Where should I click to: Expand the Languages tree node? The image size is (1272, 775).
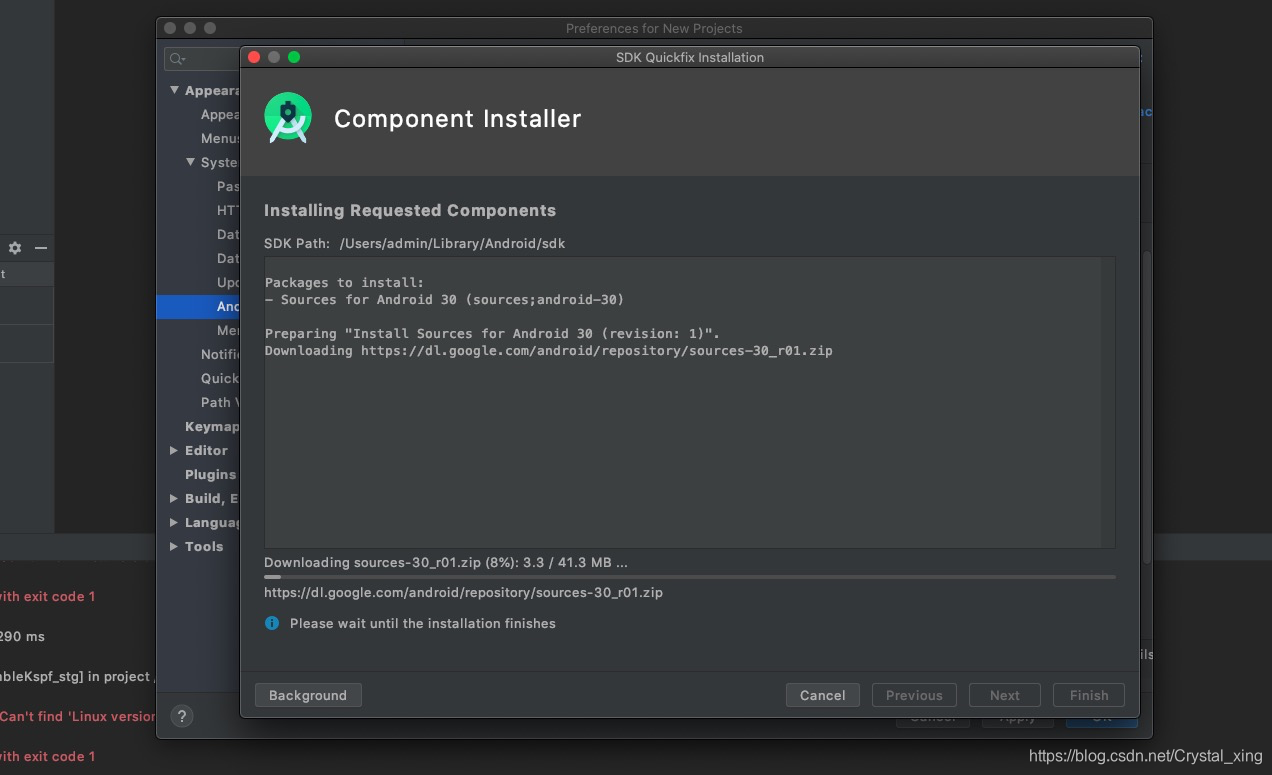174,522
